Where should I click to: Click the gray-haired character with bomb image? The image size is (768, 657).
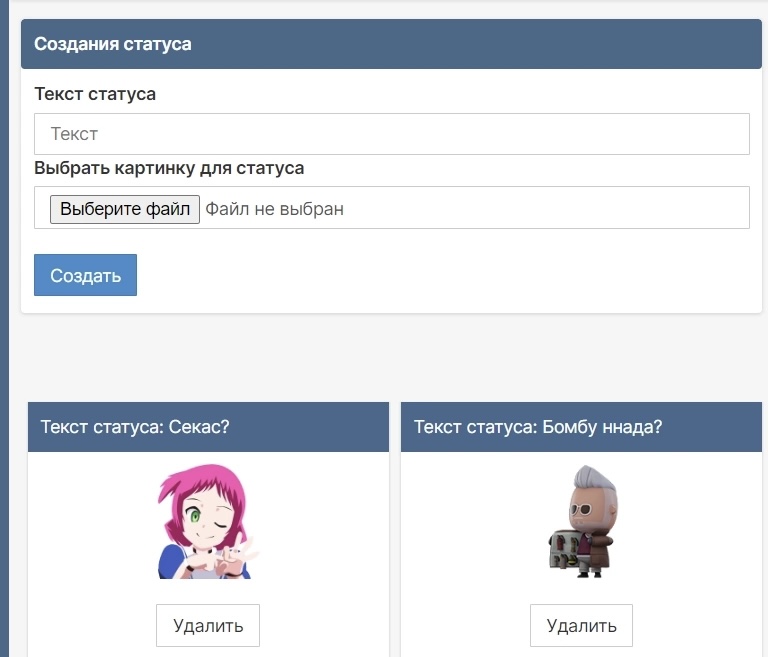click(x=582, y=521)
